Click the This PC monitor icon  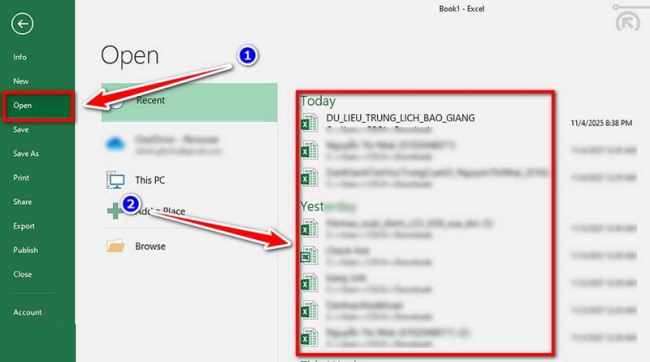click(x=116, y=180)
